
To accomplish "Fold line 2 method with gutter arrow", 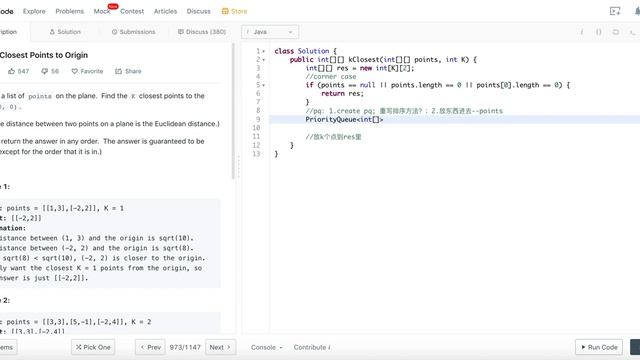I will click(264, 60).
